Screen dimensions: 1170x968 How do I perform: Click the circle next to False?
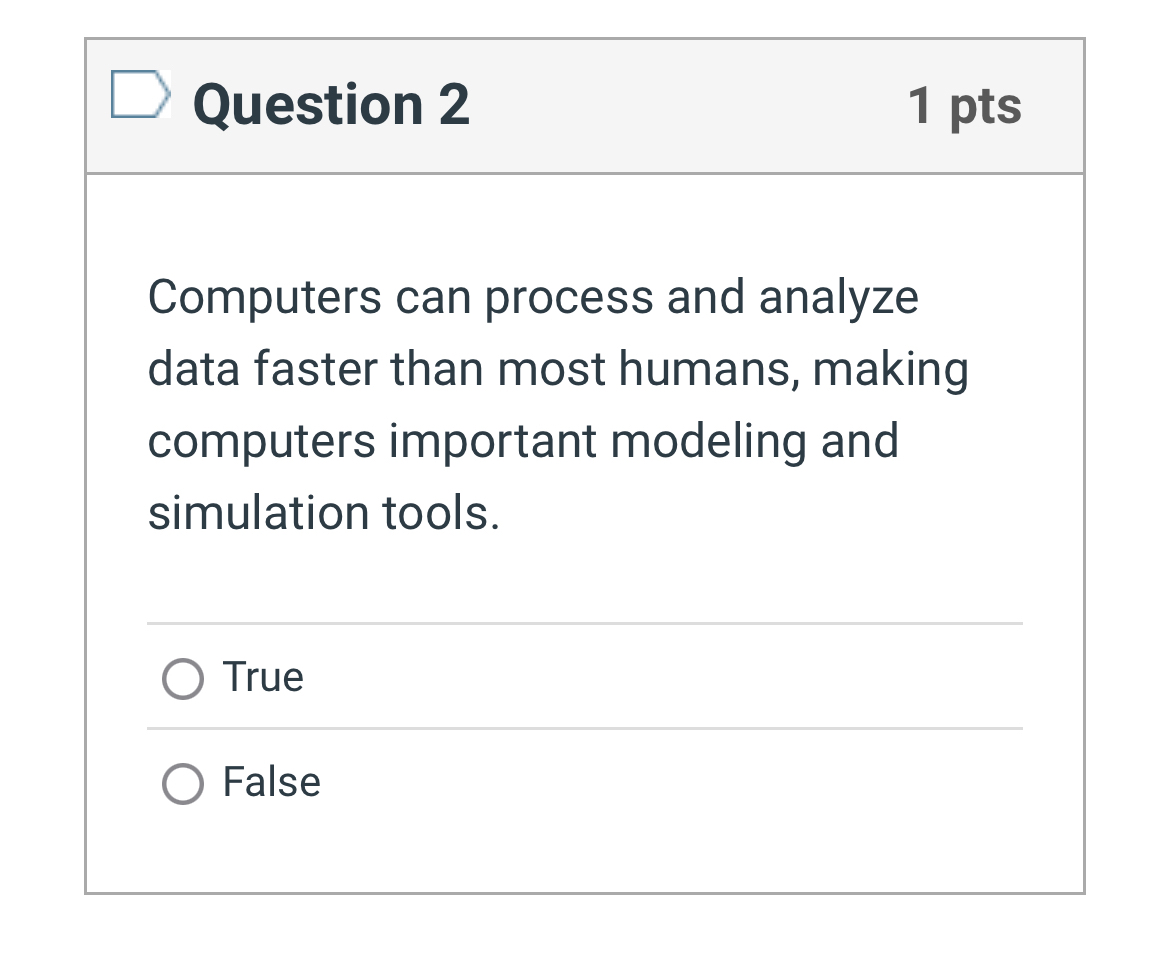tap(181, 783)
